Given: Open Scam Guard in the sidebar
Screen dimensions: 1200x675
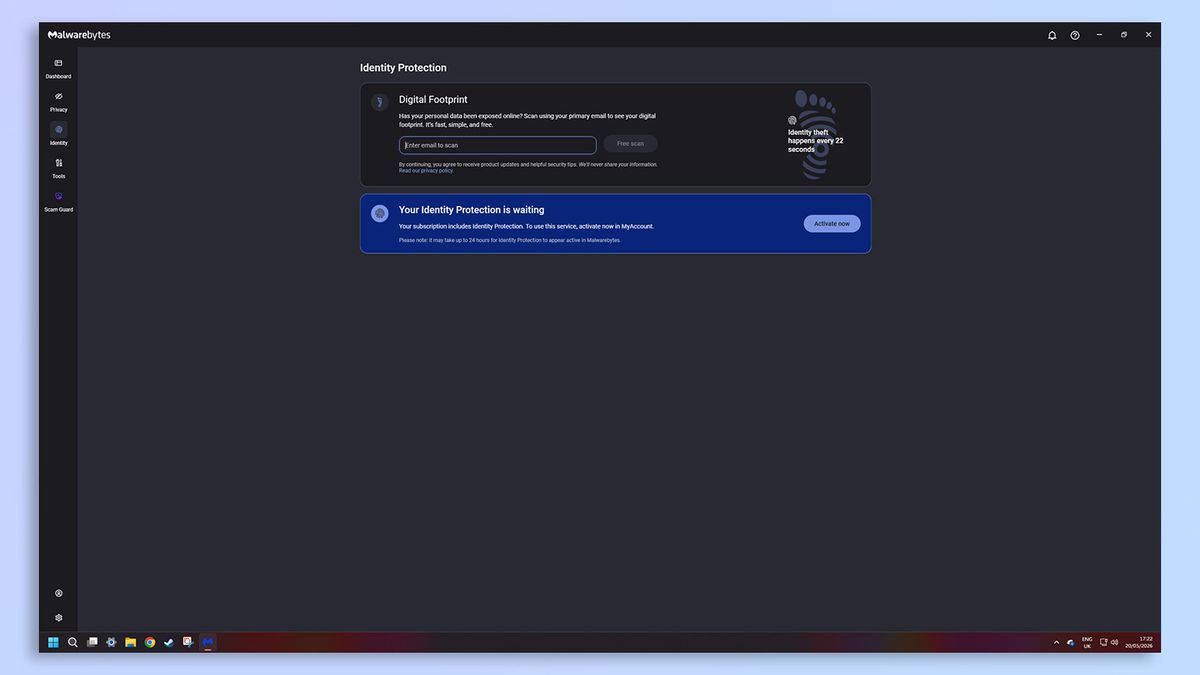Looking at the screenshot, I should click(x=59, y=201).
